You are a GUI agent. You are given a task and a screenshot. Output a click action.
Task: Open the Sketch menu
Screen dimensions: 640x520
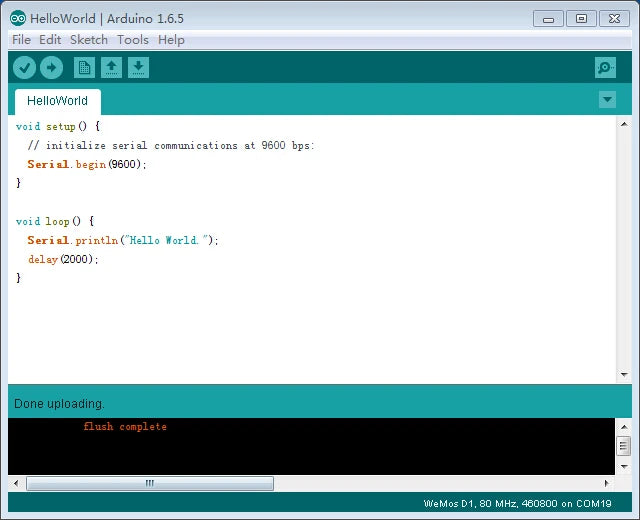click(89, 40)
